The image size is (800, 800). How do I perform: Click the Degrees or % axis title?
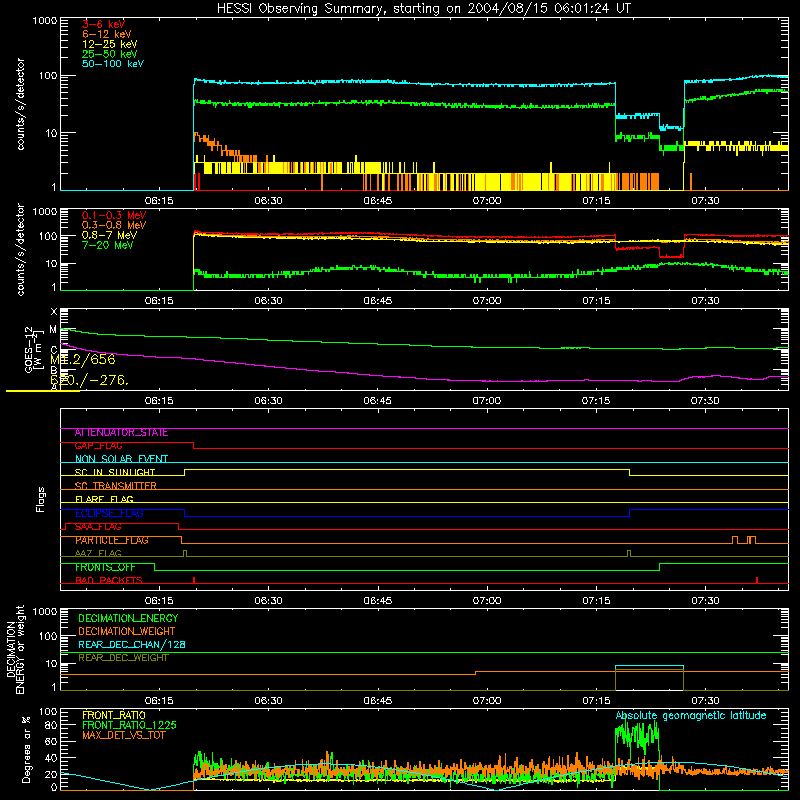click(x=26, y=749)
